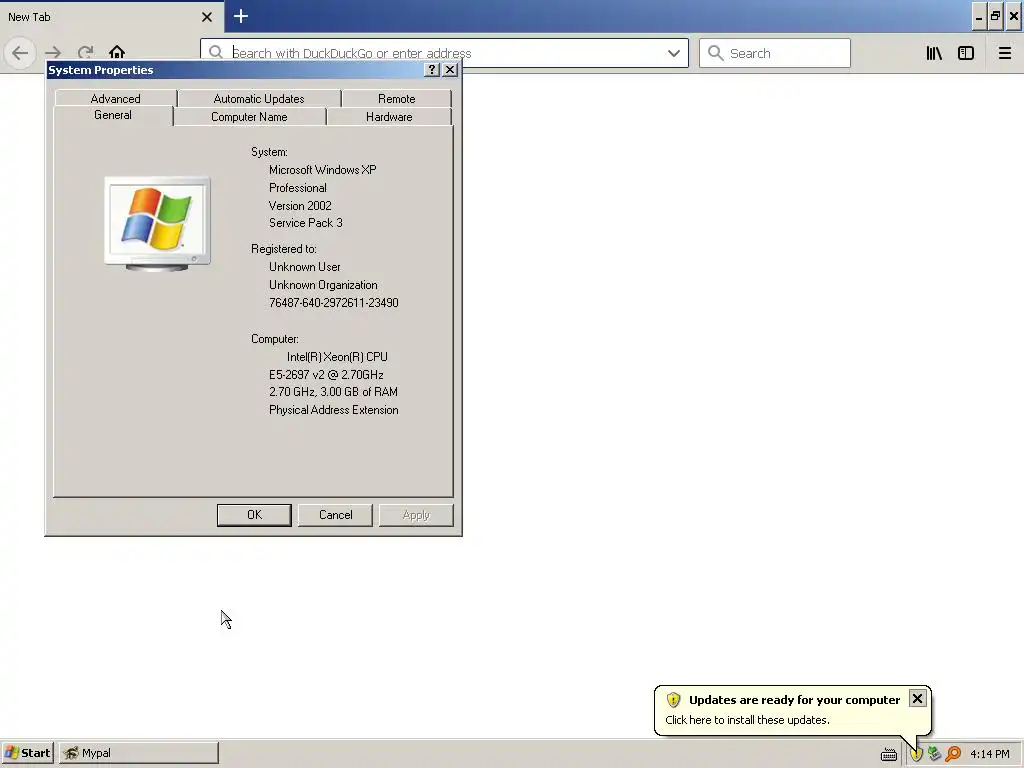Open the Library bookmarks icon
The image size is (1024, 768).
934,53
